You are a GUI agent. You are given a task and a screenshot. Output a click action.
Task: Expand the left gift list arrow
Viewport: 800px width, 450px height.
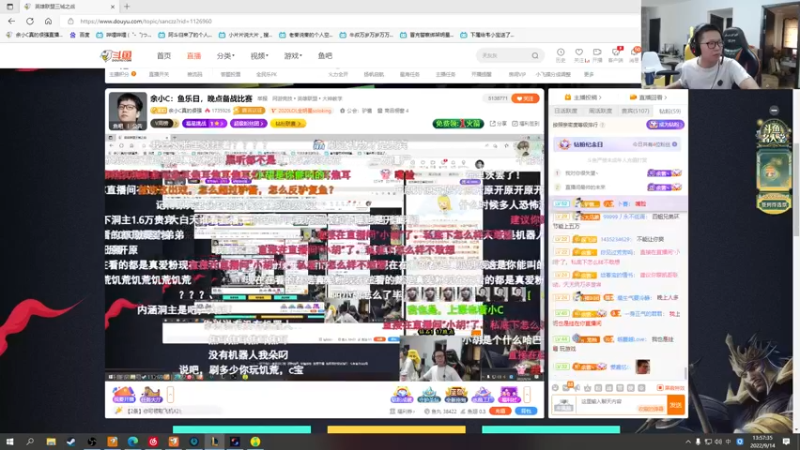coord(170,394)
